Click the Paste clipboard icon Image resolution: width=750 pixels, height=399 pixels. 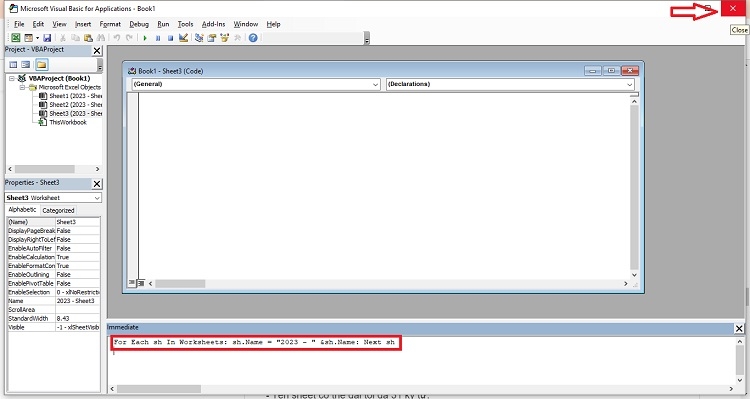click(88, 38)
